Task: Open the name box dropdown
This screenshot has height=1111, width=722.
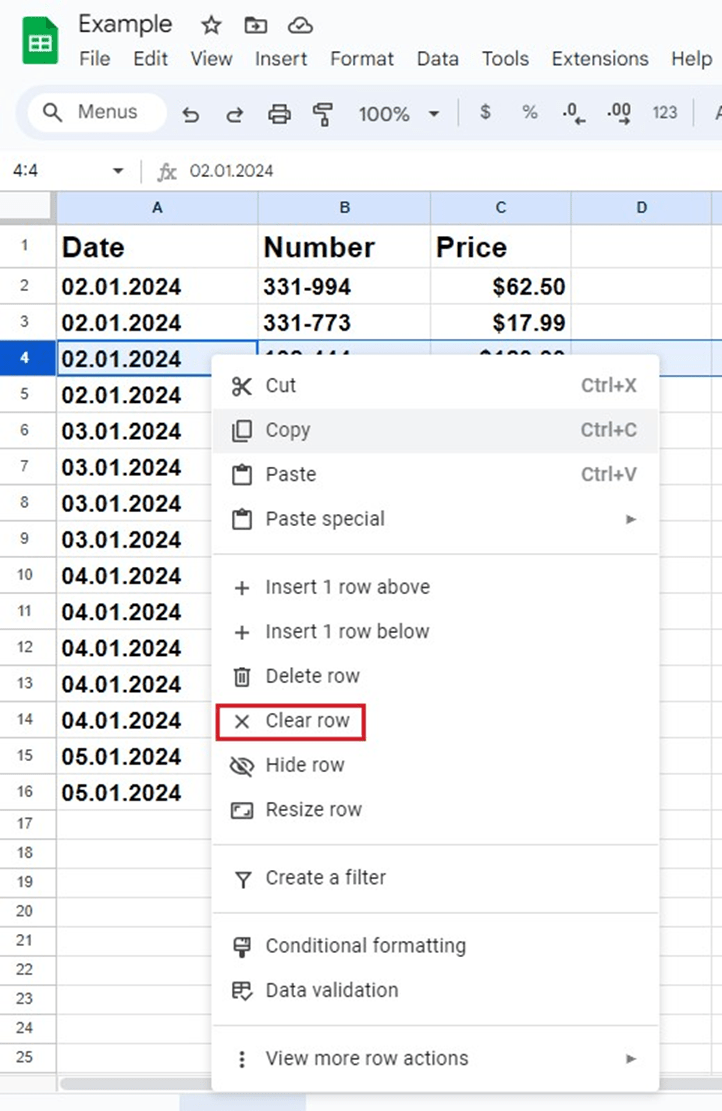Action: coord(117,171)
